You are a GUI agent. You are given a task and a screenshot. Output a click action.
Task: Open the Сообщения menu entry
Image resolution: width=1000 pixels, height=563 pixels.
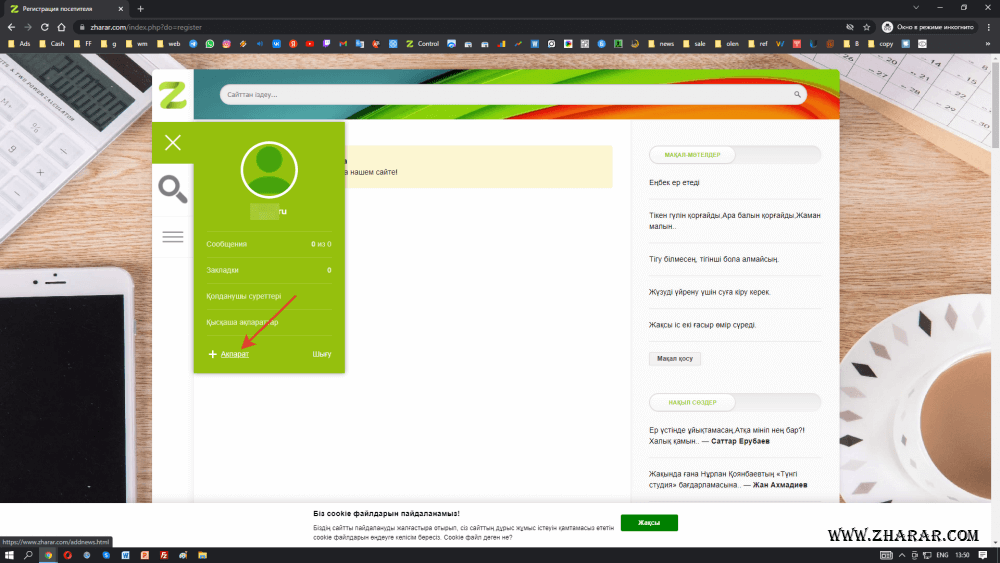tap(227, 244)
